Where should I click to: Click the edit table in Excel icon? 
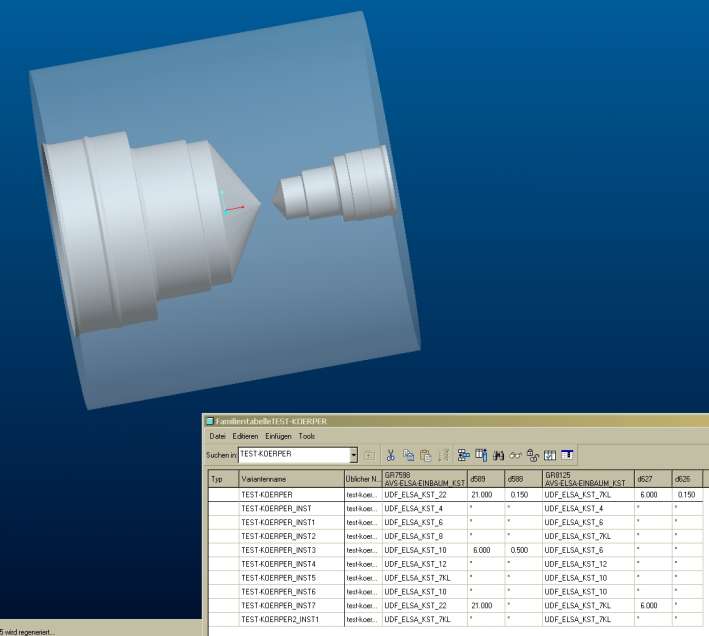coord(567,455)
